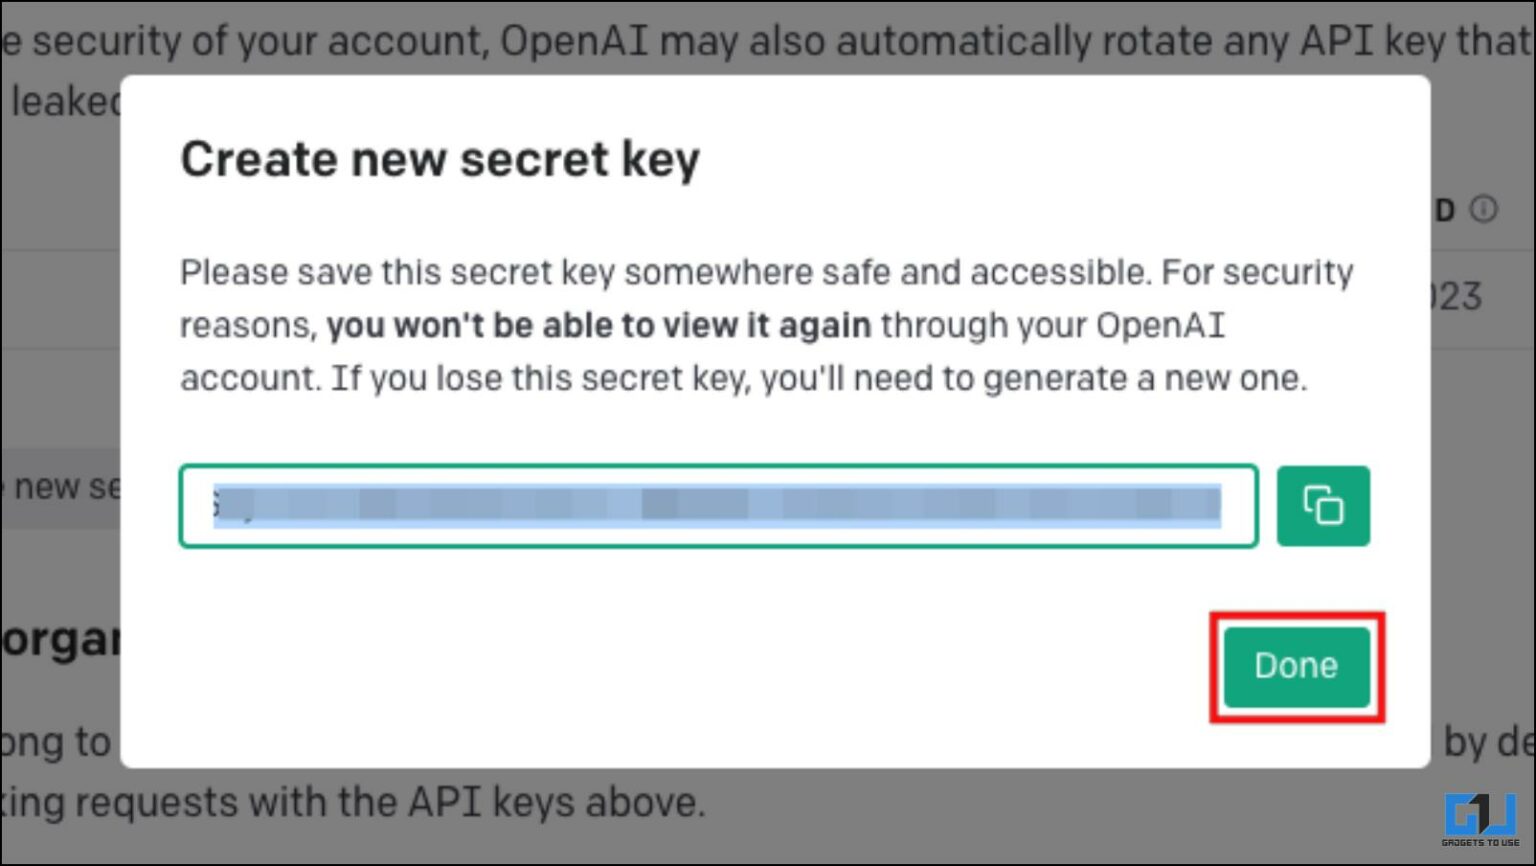
Task: Click the info icon beside the column header
Action: (x=1484, y=209)
